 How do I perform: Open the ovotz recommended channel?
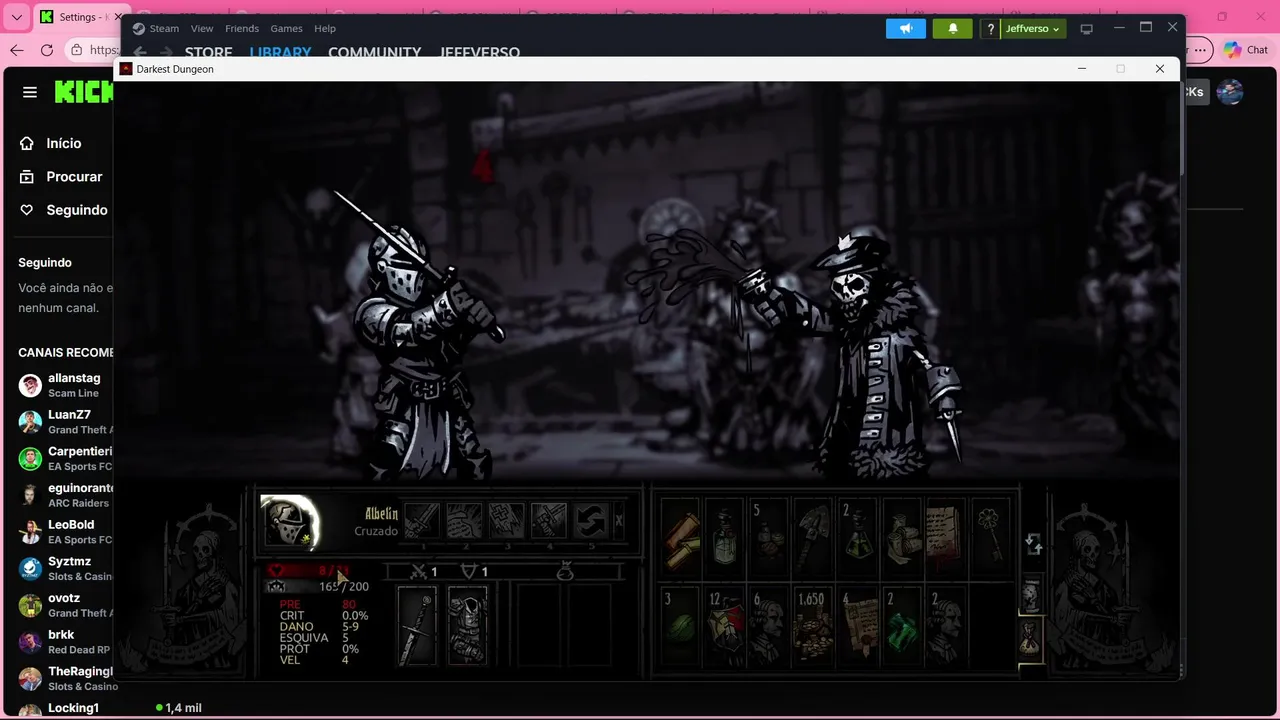coord(65,605)
